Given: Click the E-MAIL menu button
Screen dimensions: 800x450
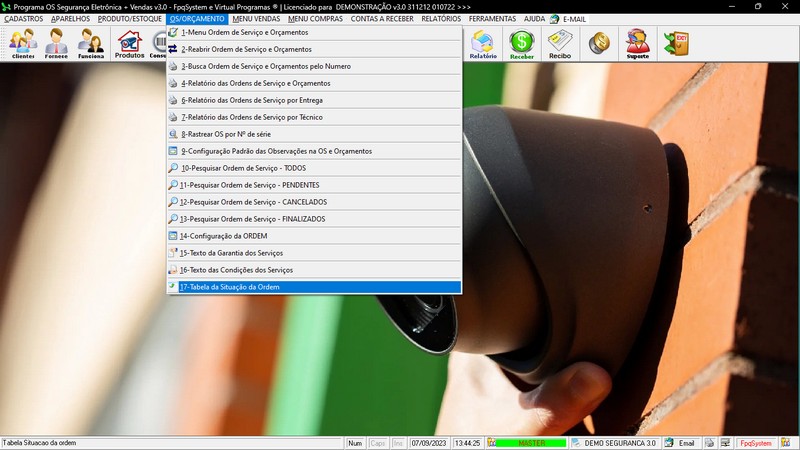Looking at the screenshot, I should pos(568,19).
